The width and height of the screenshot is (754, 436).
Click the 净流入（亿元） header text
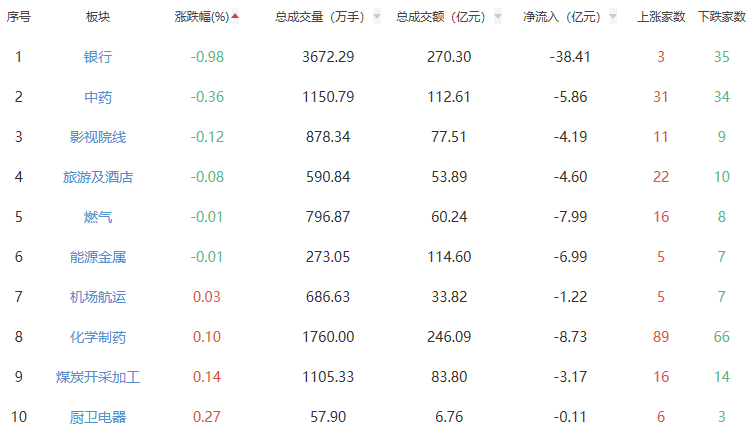click(x=561, y=17)
